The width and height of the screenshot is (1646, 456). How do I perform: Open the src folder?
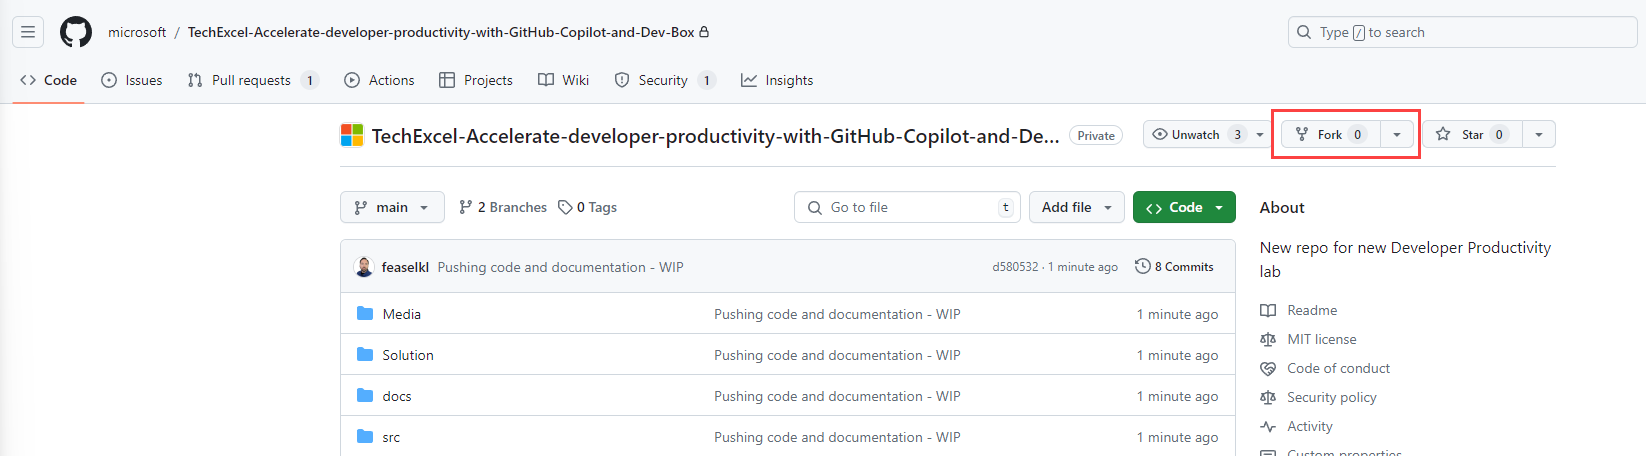click(391, 437)
